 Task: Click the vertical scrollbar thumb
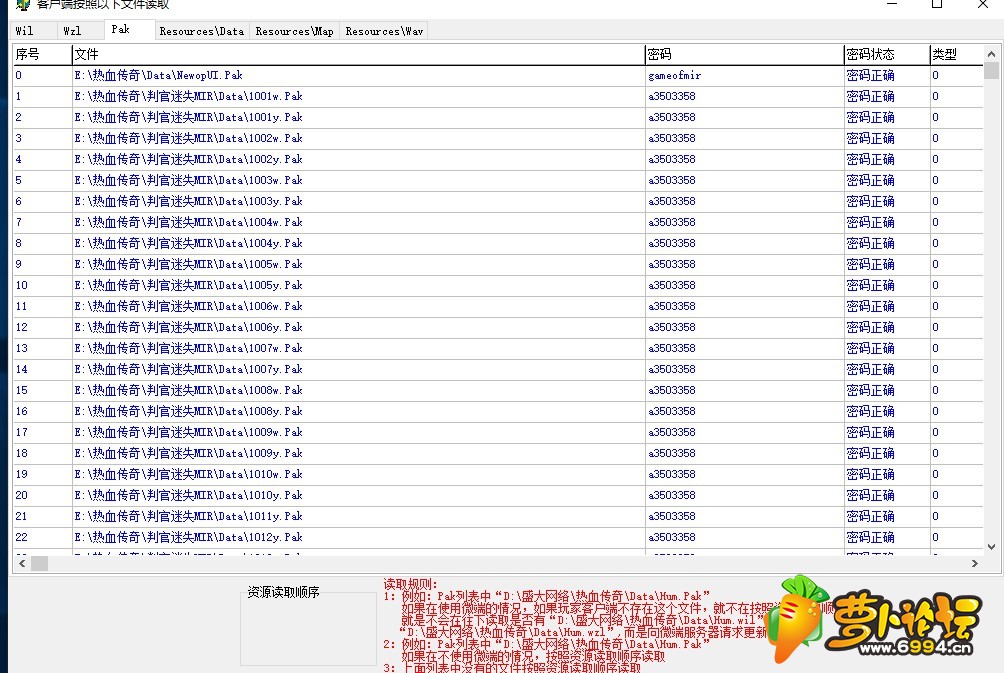991,70
